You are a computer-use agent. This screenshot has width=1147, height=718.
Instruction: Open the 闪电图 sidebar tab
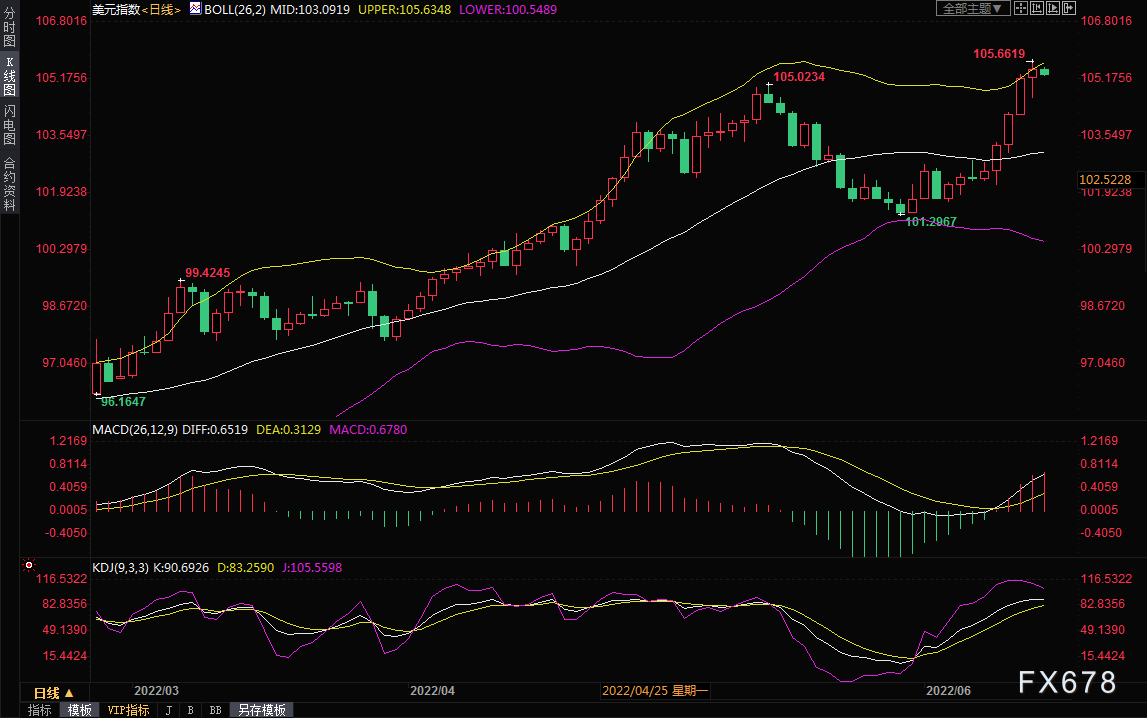pyautogui.click(x=10, y=124)
